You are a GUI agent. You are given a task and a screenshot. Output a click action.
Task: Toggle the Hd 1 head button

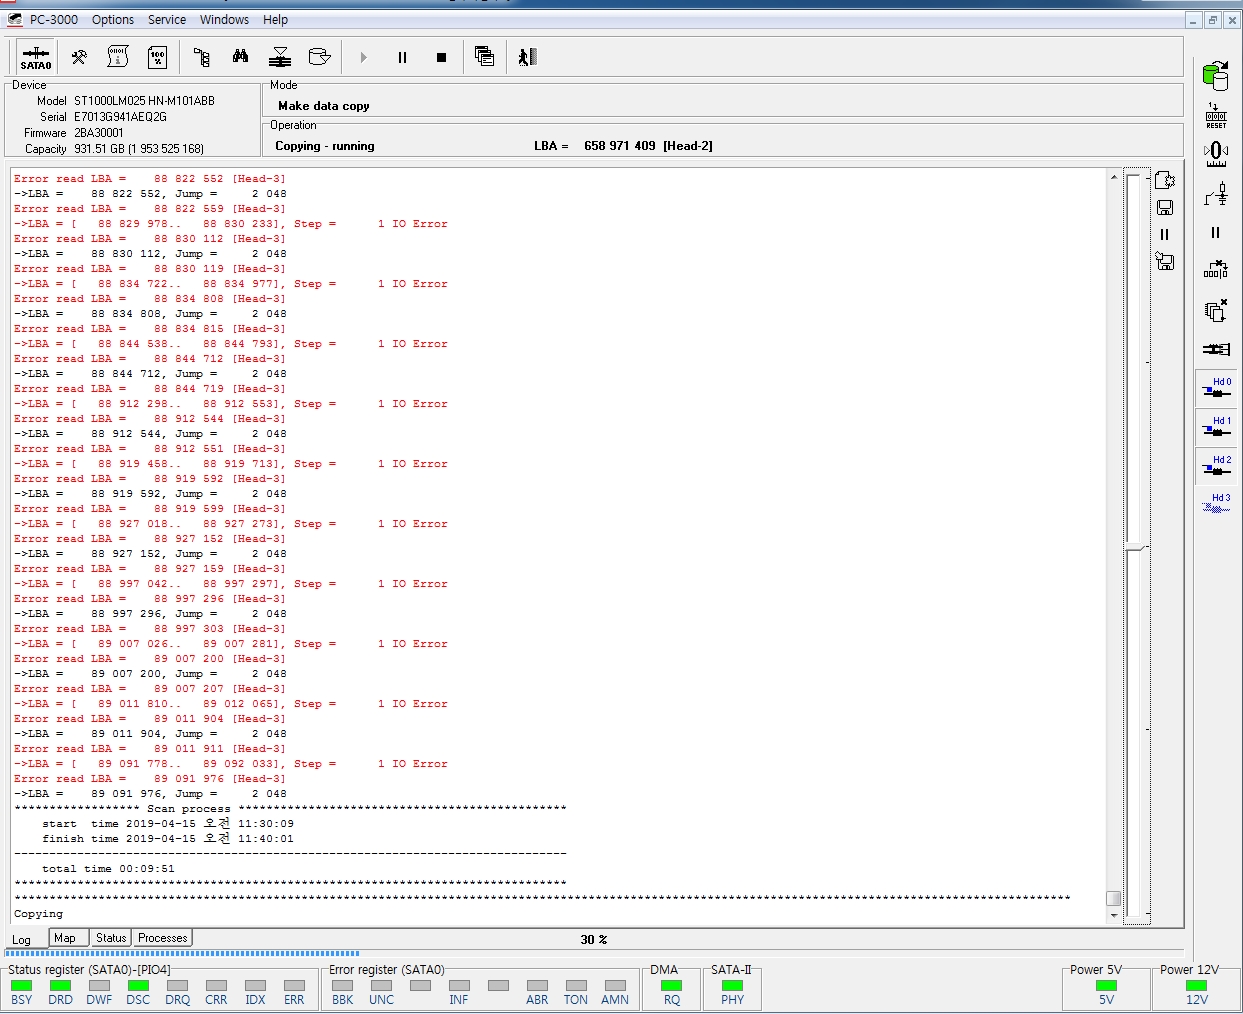pos(1216,427)
